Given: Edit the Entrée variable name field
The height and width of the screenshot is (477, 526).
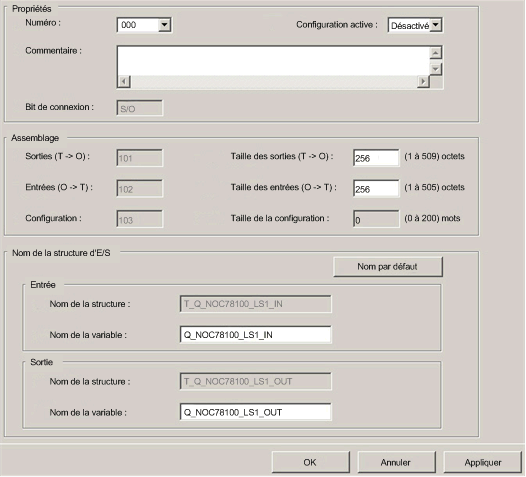Looking at the screenshot, I should [256, 335].
